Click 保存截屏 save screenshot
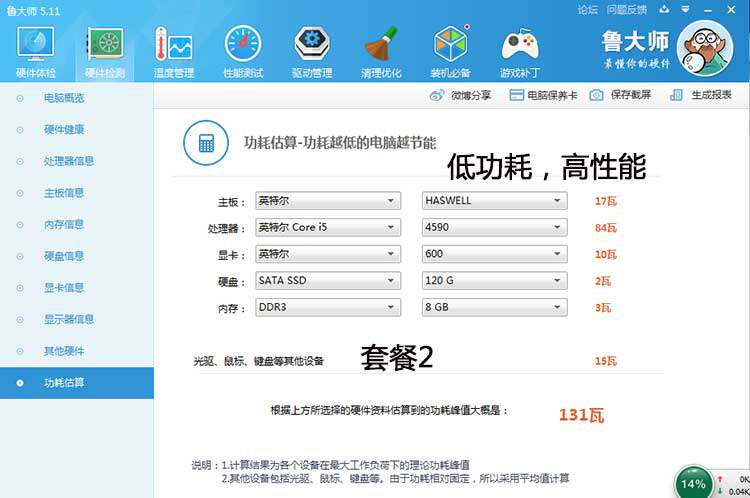The width and height of the screenshot is (750, 498). pyautogui.click(x=630, y=95)
